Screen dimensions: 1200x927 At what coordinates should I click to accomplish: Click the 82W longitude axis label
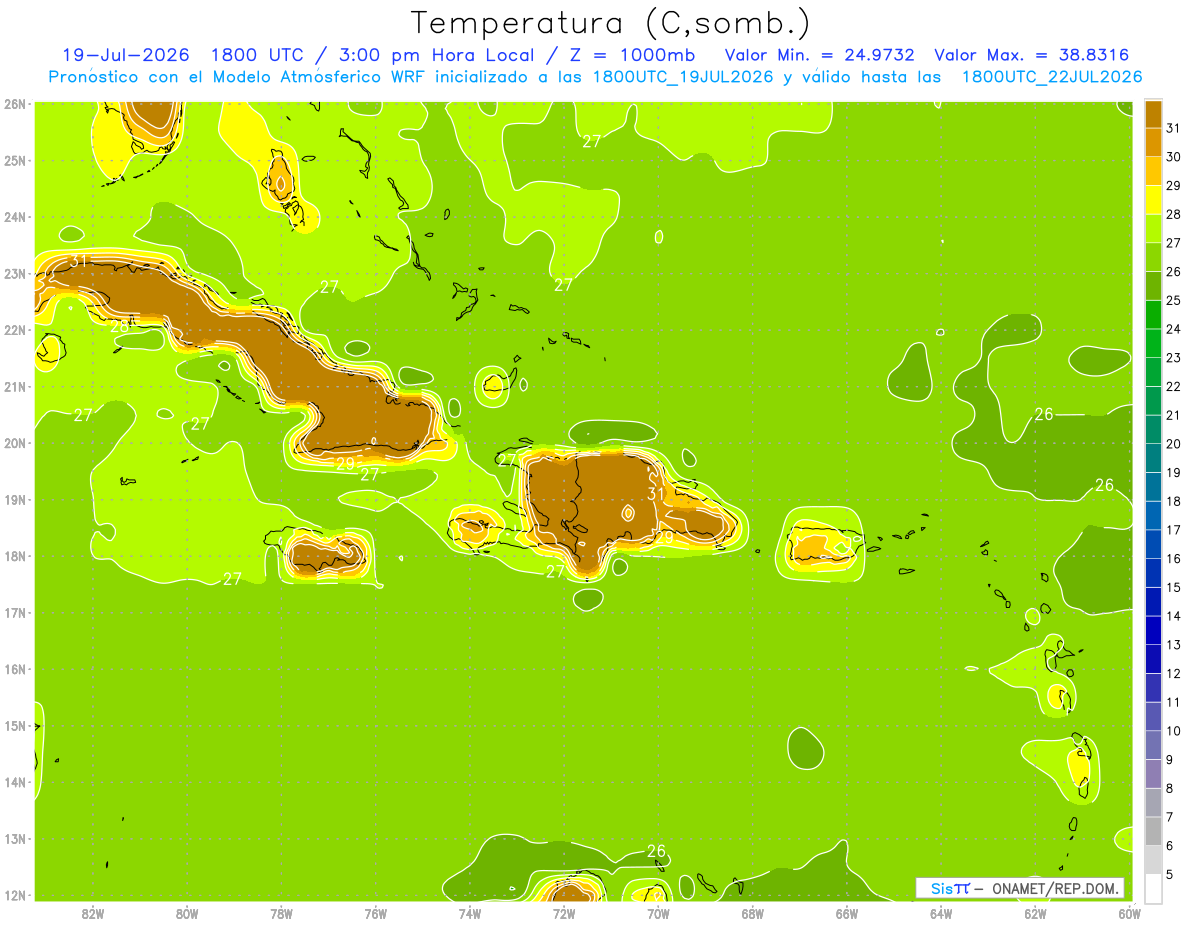click(x=93, y=913)
